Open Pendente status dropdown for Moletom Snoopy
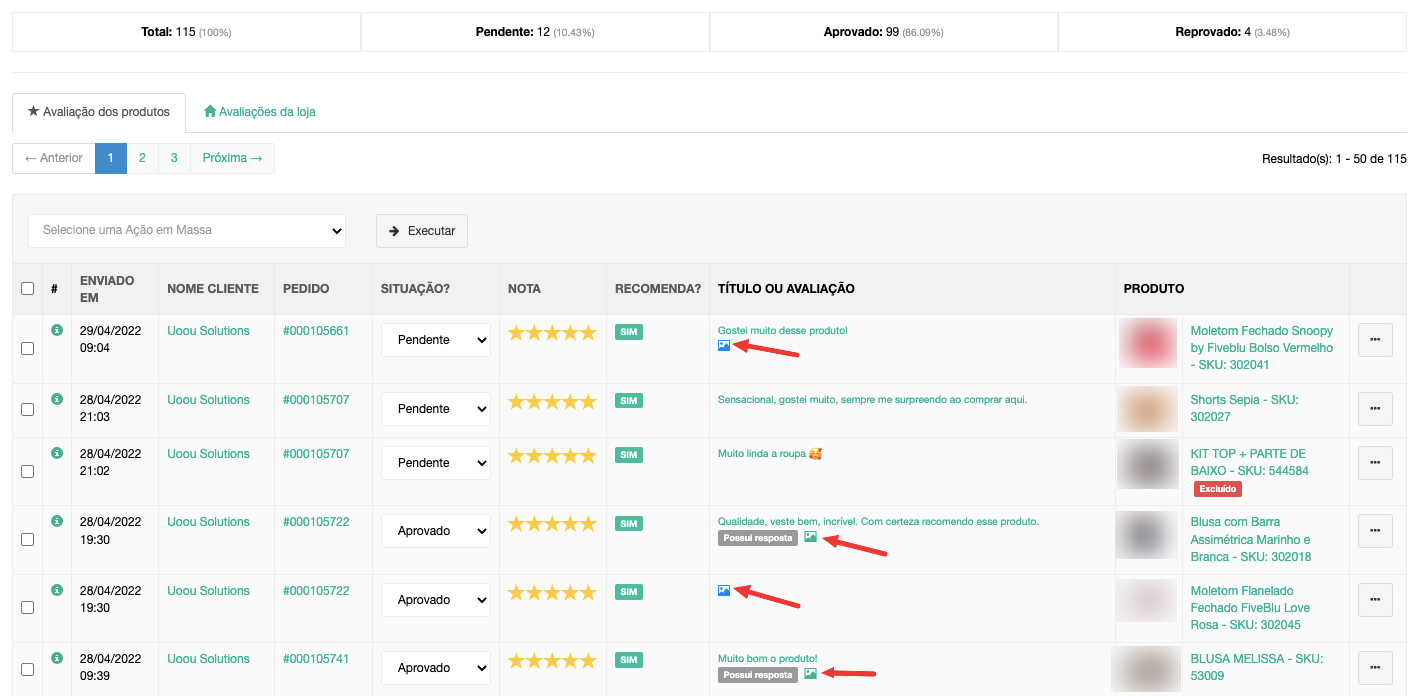Viewport: 1419px width, 696px height. click(x=436, y=340)
